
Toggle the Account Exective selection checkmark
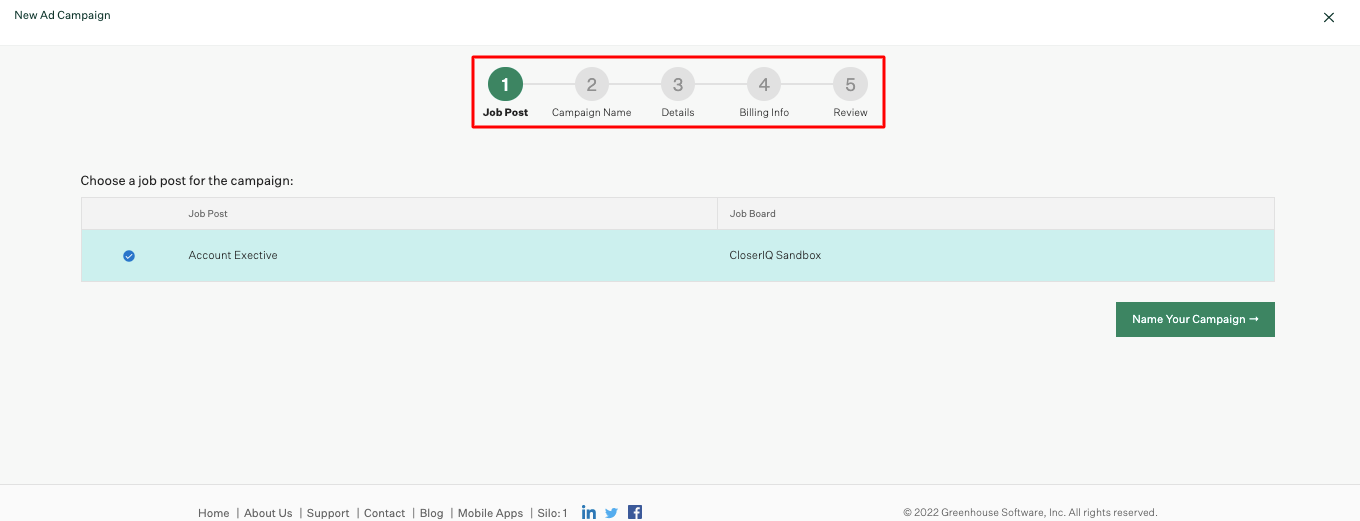(129, 256)
